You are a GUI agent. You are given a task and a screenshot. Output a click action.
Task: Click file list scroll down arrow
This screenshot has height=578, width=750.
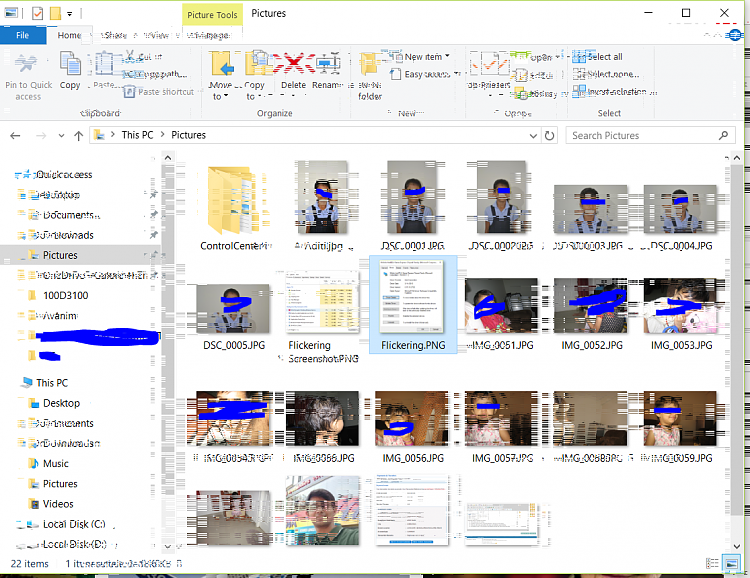click(737, 546)
